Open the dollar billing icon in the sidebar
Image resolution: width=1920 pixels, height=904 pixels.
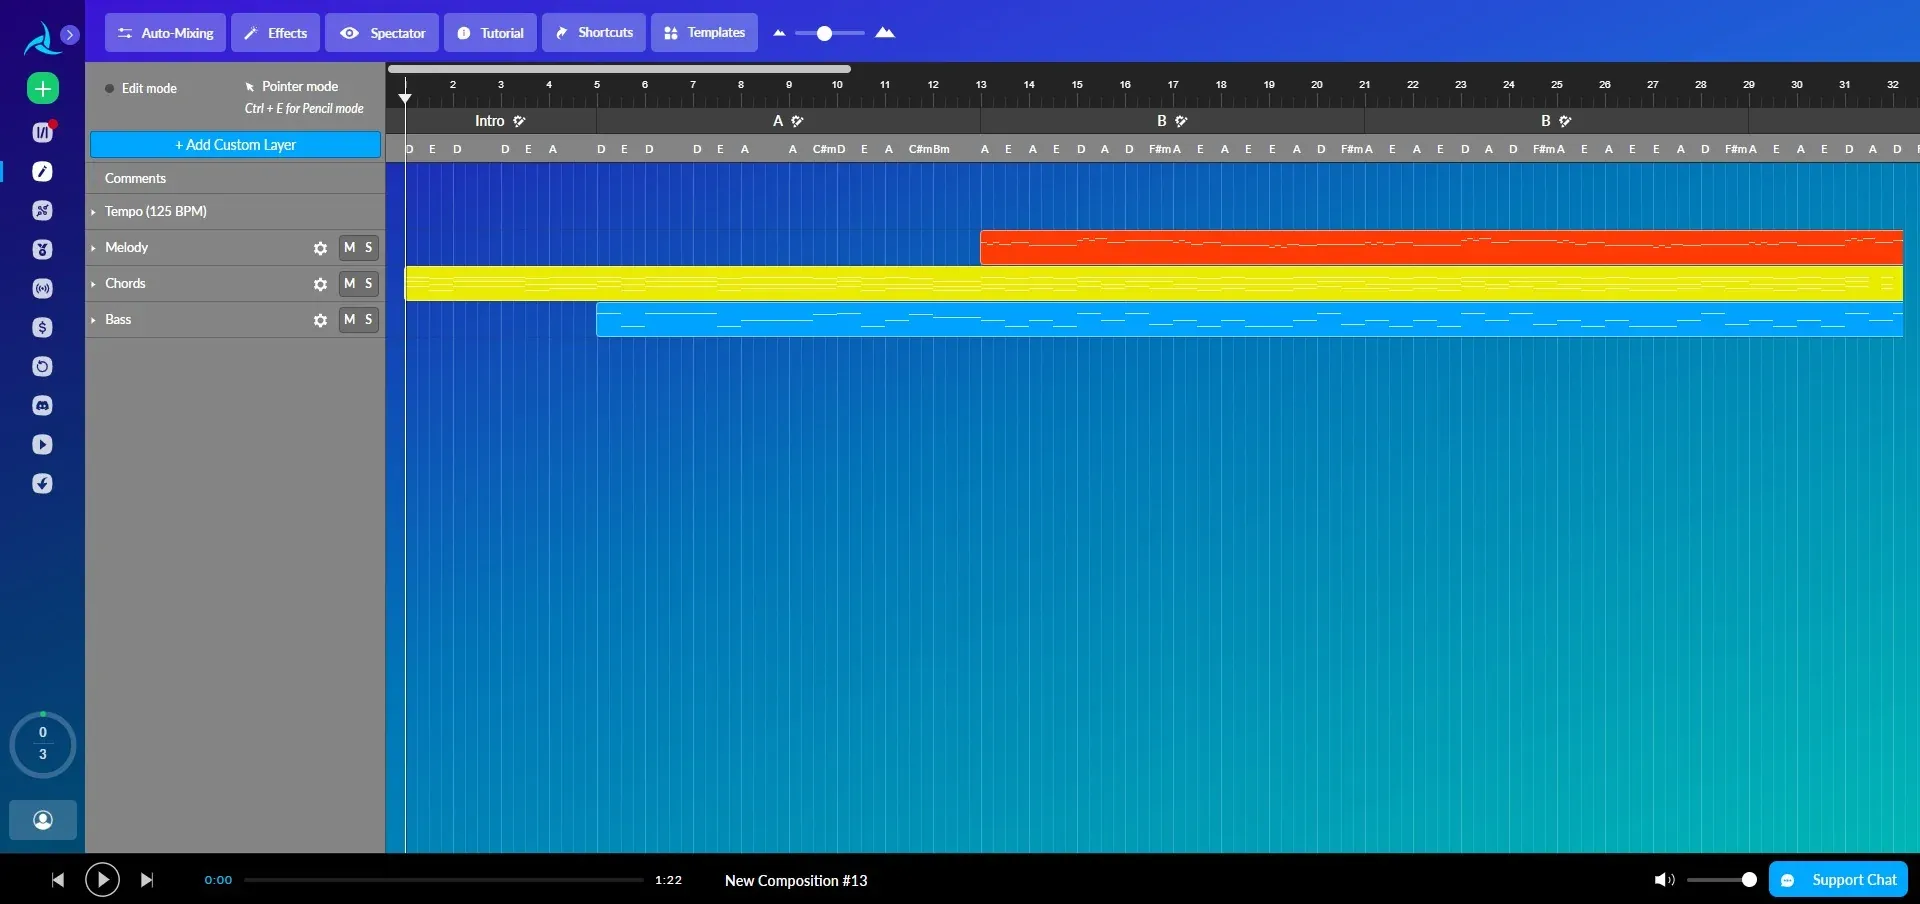pyautogui.click(x=42, y=328)
